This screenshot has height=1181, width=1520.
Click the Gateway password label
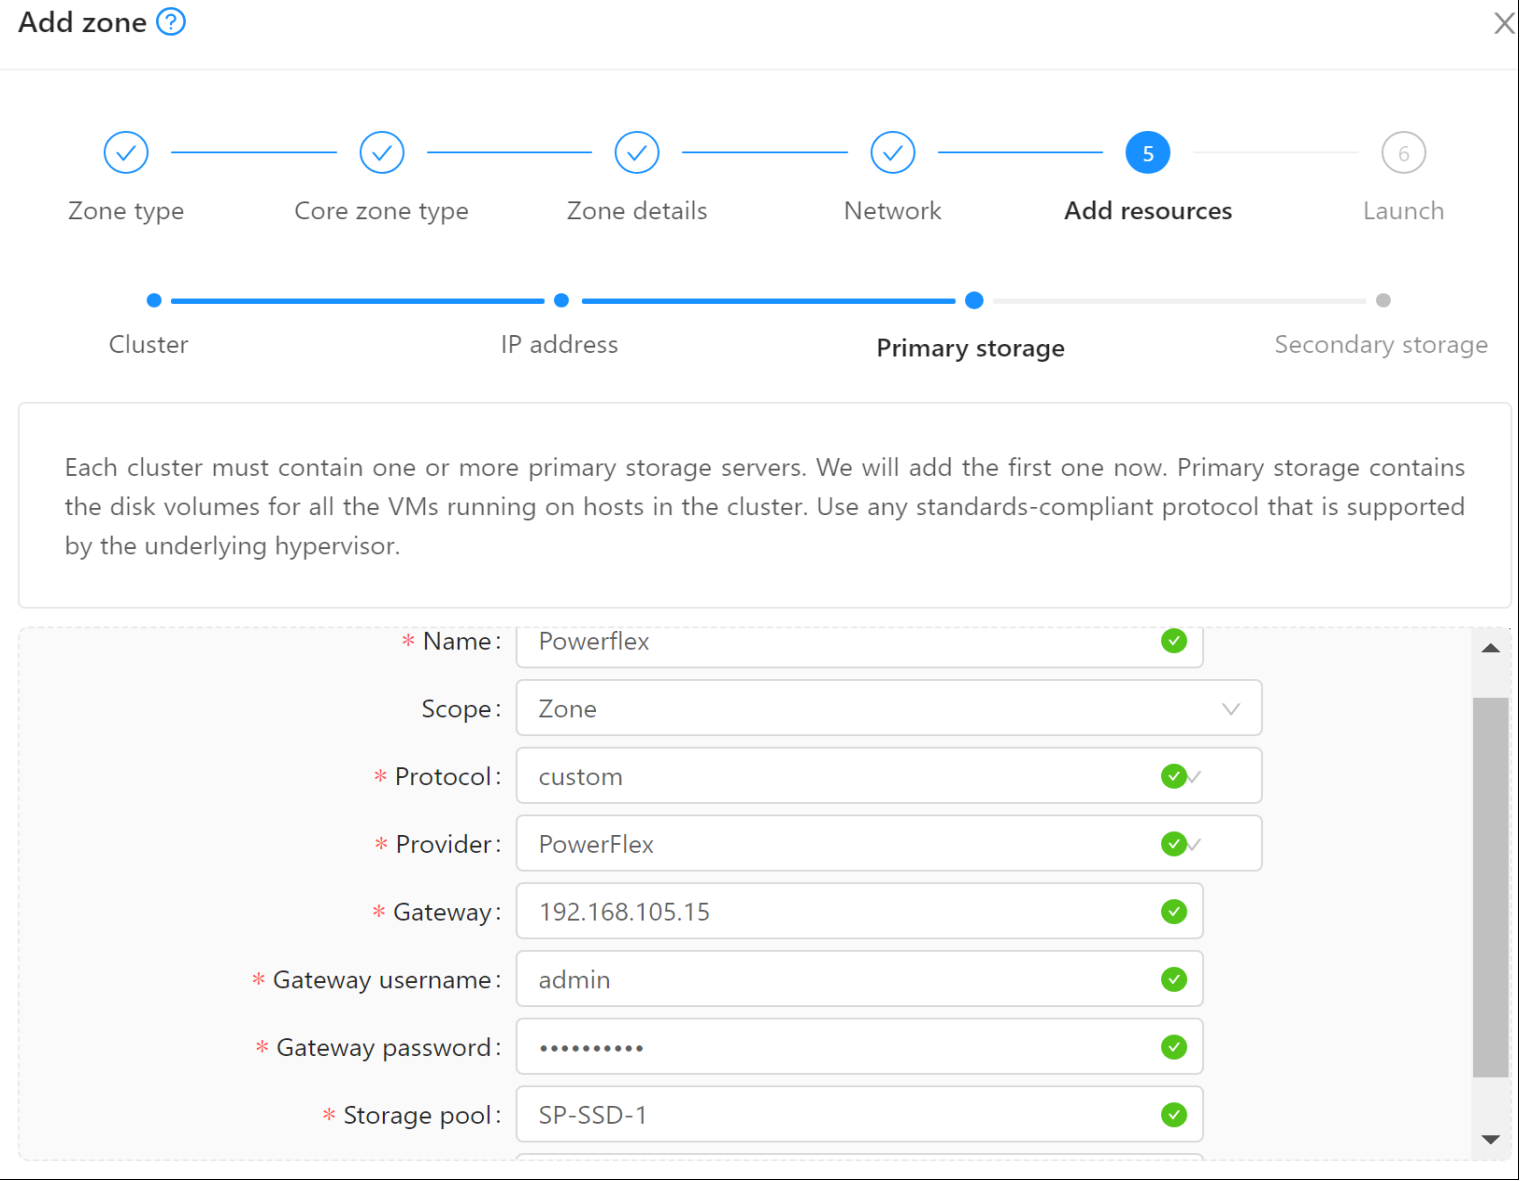388,1048
